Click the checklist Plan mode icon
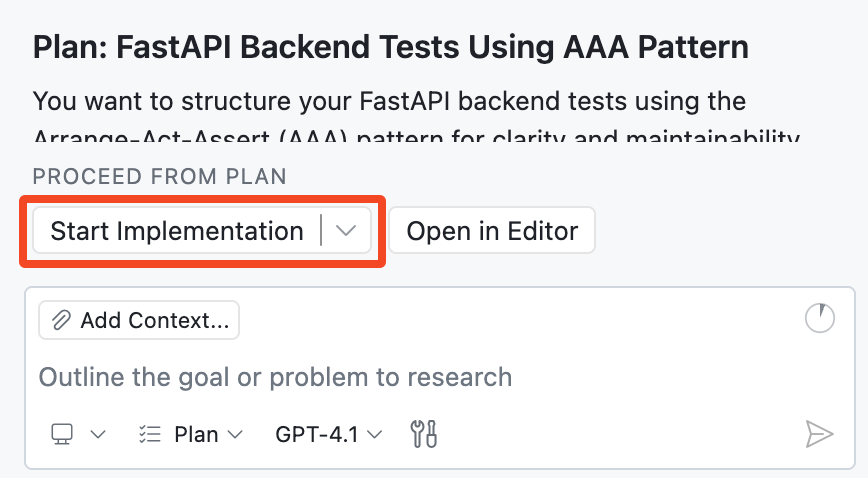This screenshot has width=868, height=478. coord(149,434)
